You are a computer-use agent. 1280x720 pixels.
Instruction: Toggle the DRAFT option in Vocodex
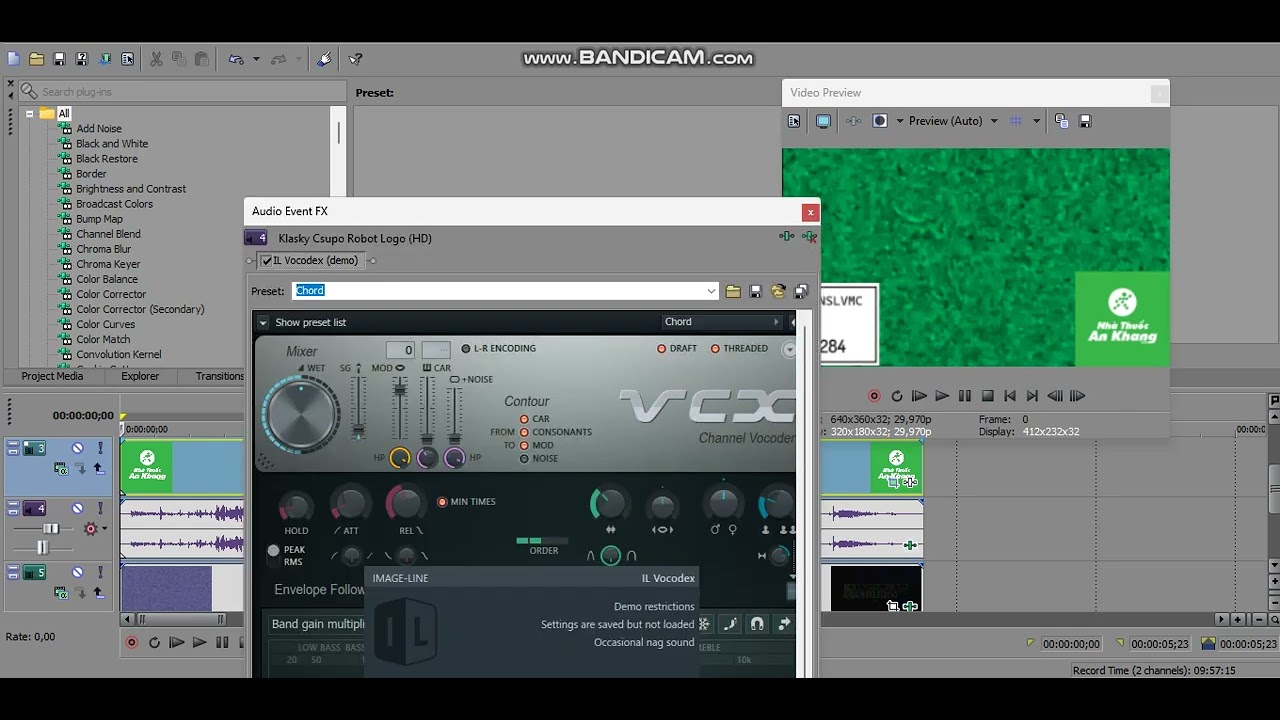click(677, 348)
